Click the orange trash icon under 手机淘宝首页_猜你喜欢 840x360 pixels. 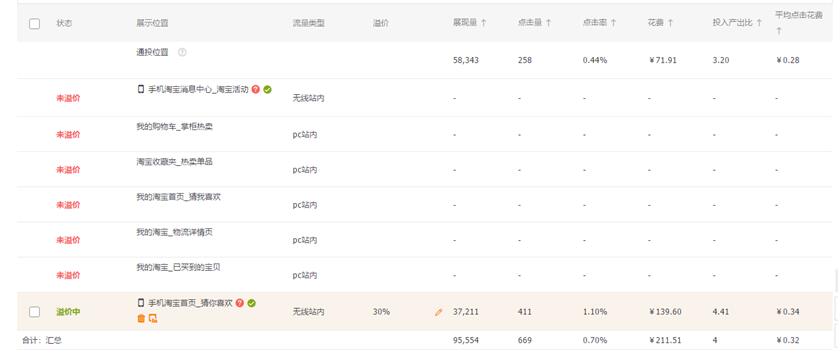pos(141,318)
